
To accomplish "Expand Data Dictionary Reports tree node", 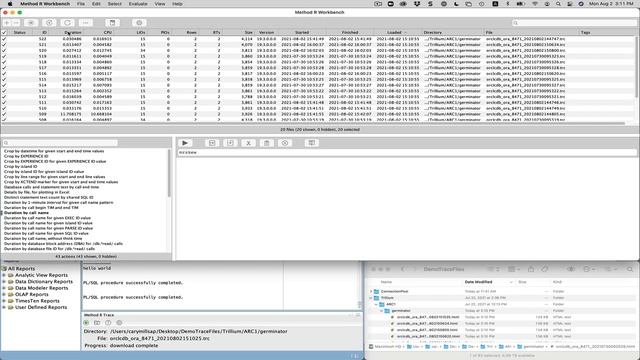I will point(4,282).
